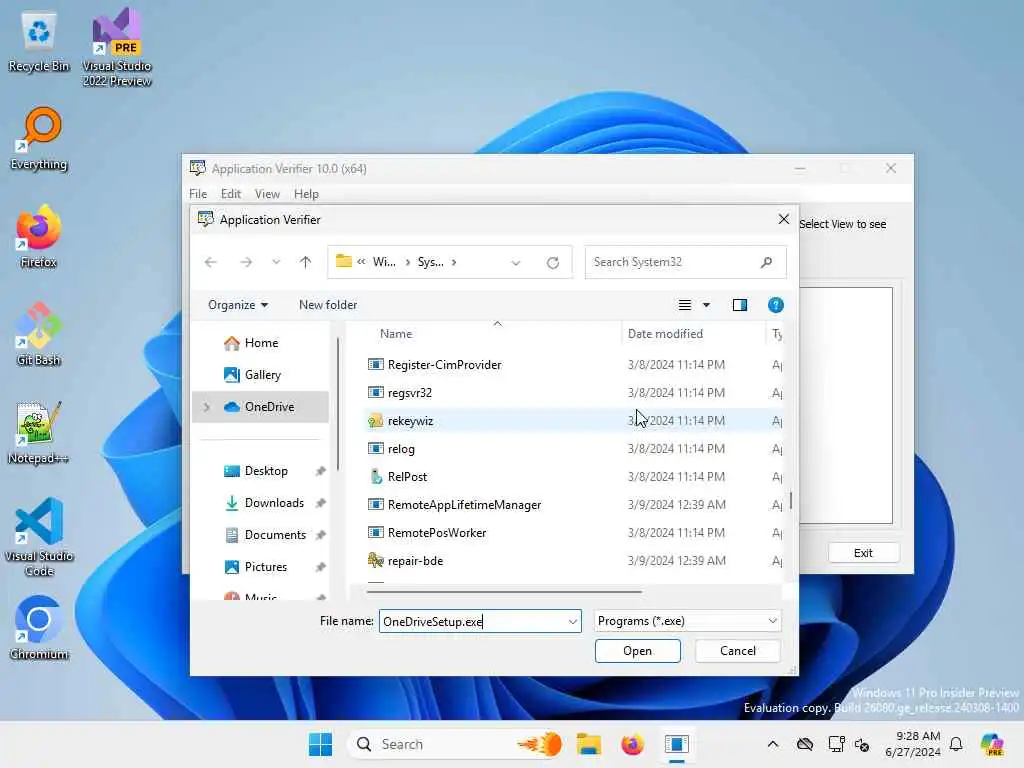Open the Help menu
Image resolution: width=1024 pixels, height=768 pixels.
pyautogui.click(x=306, y=194)
